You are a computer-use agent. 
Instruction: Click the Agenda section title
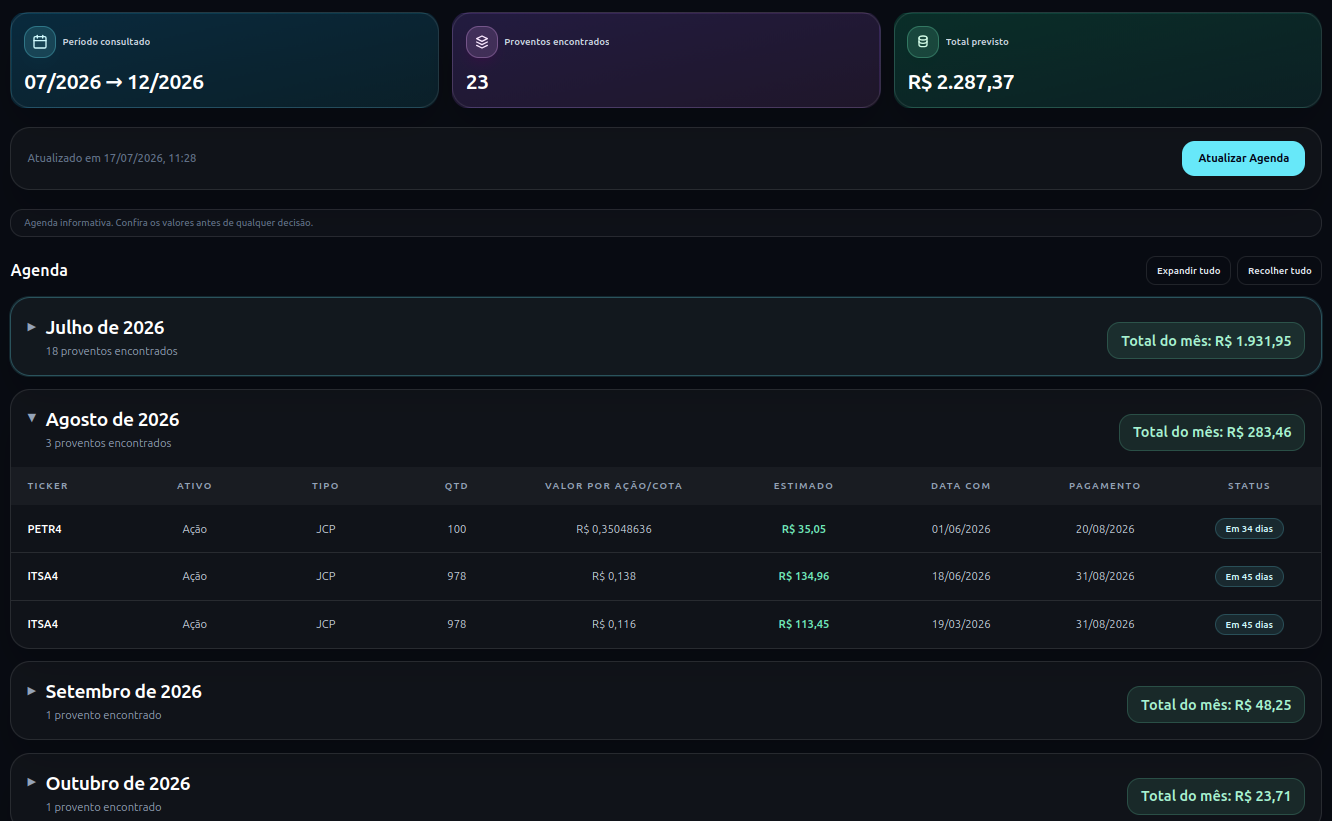[39, 270]
